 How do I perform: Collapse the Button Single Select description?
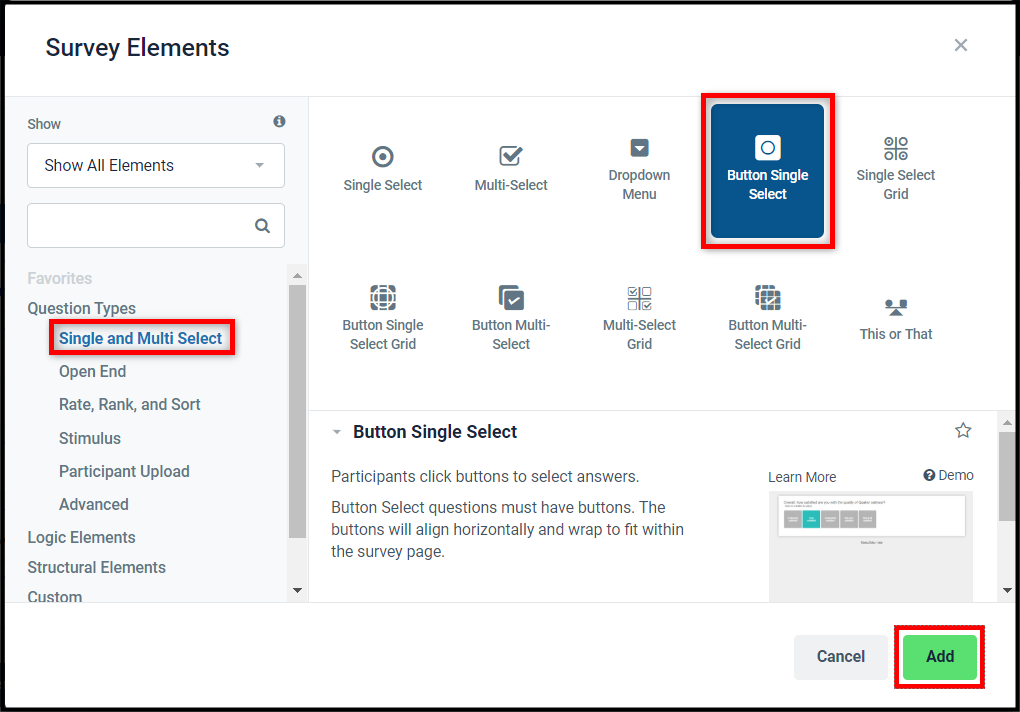(x=338, y=433)
